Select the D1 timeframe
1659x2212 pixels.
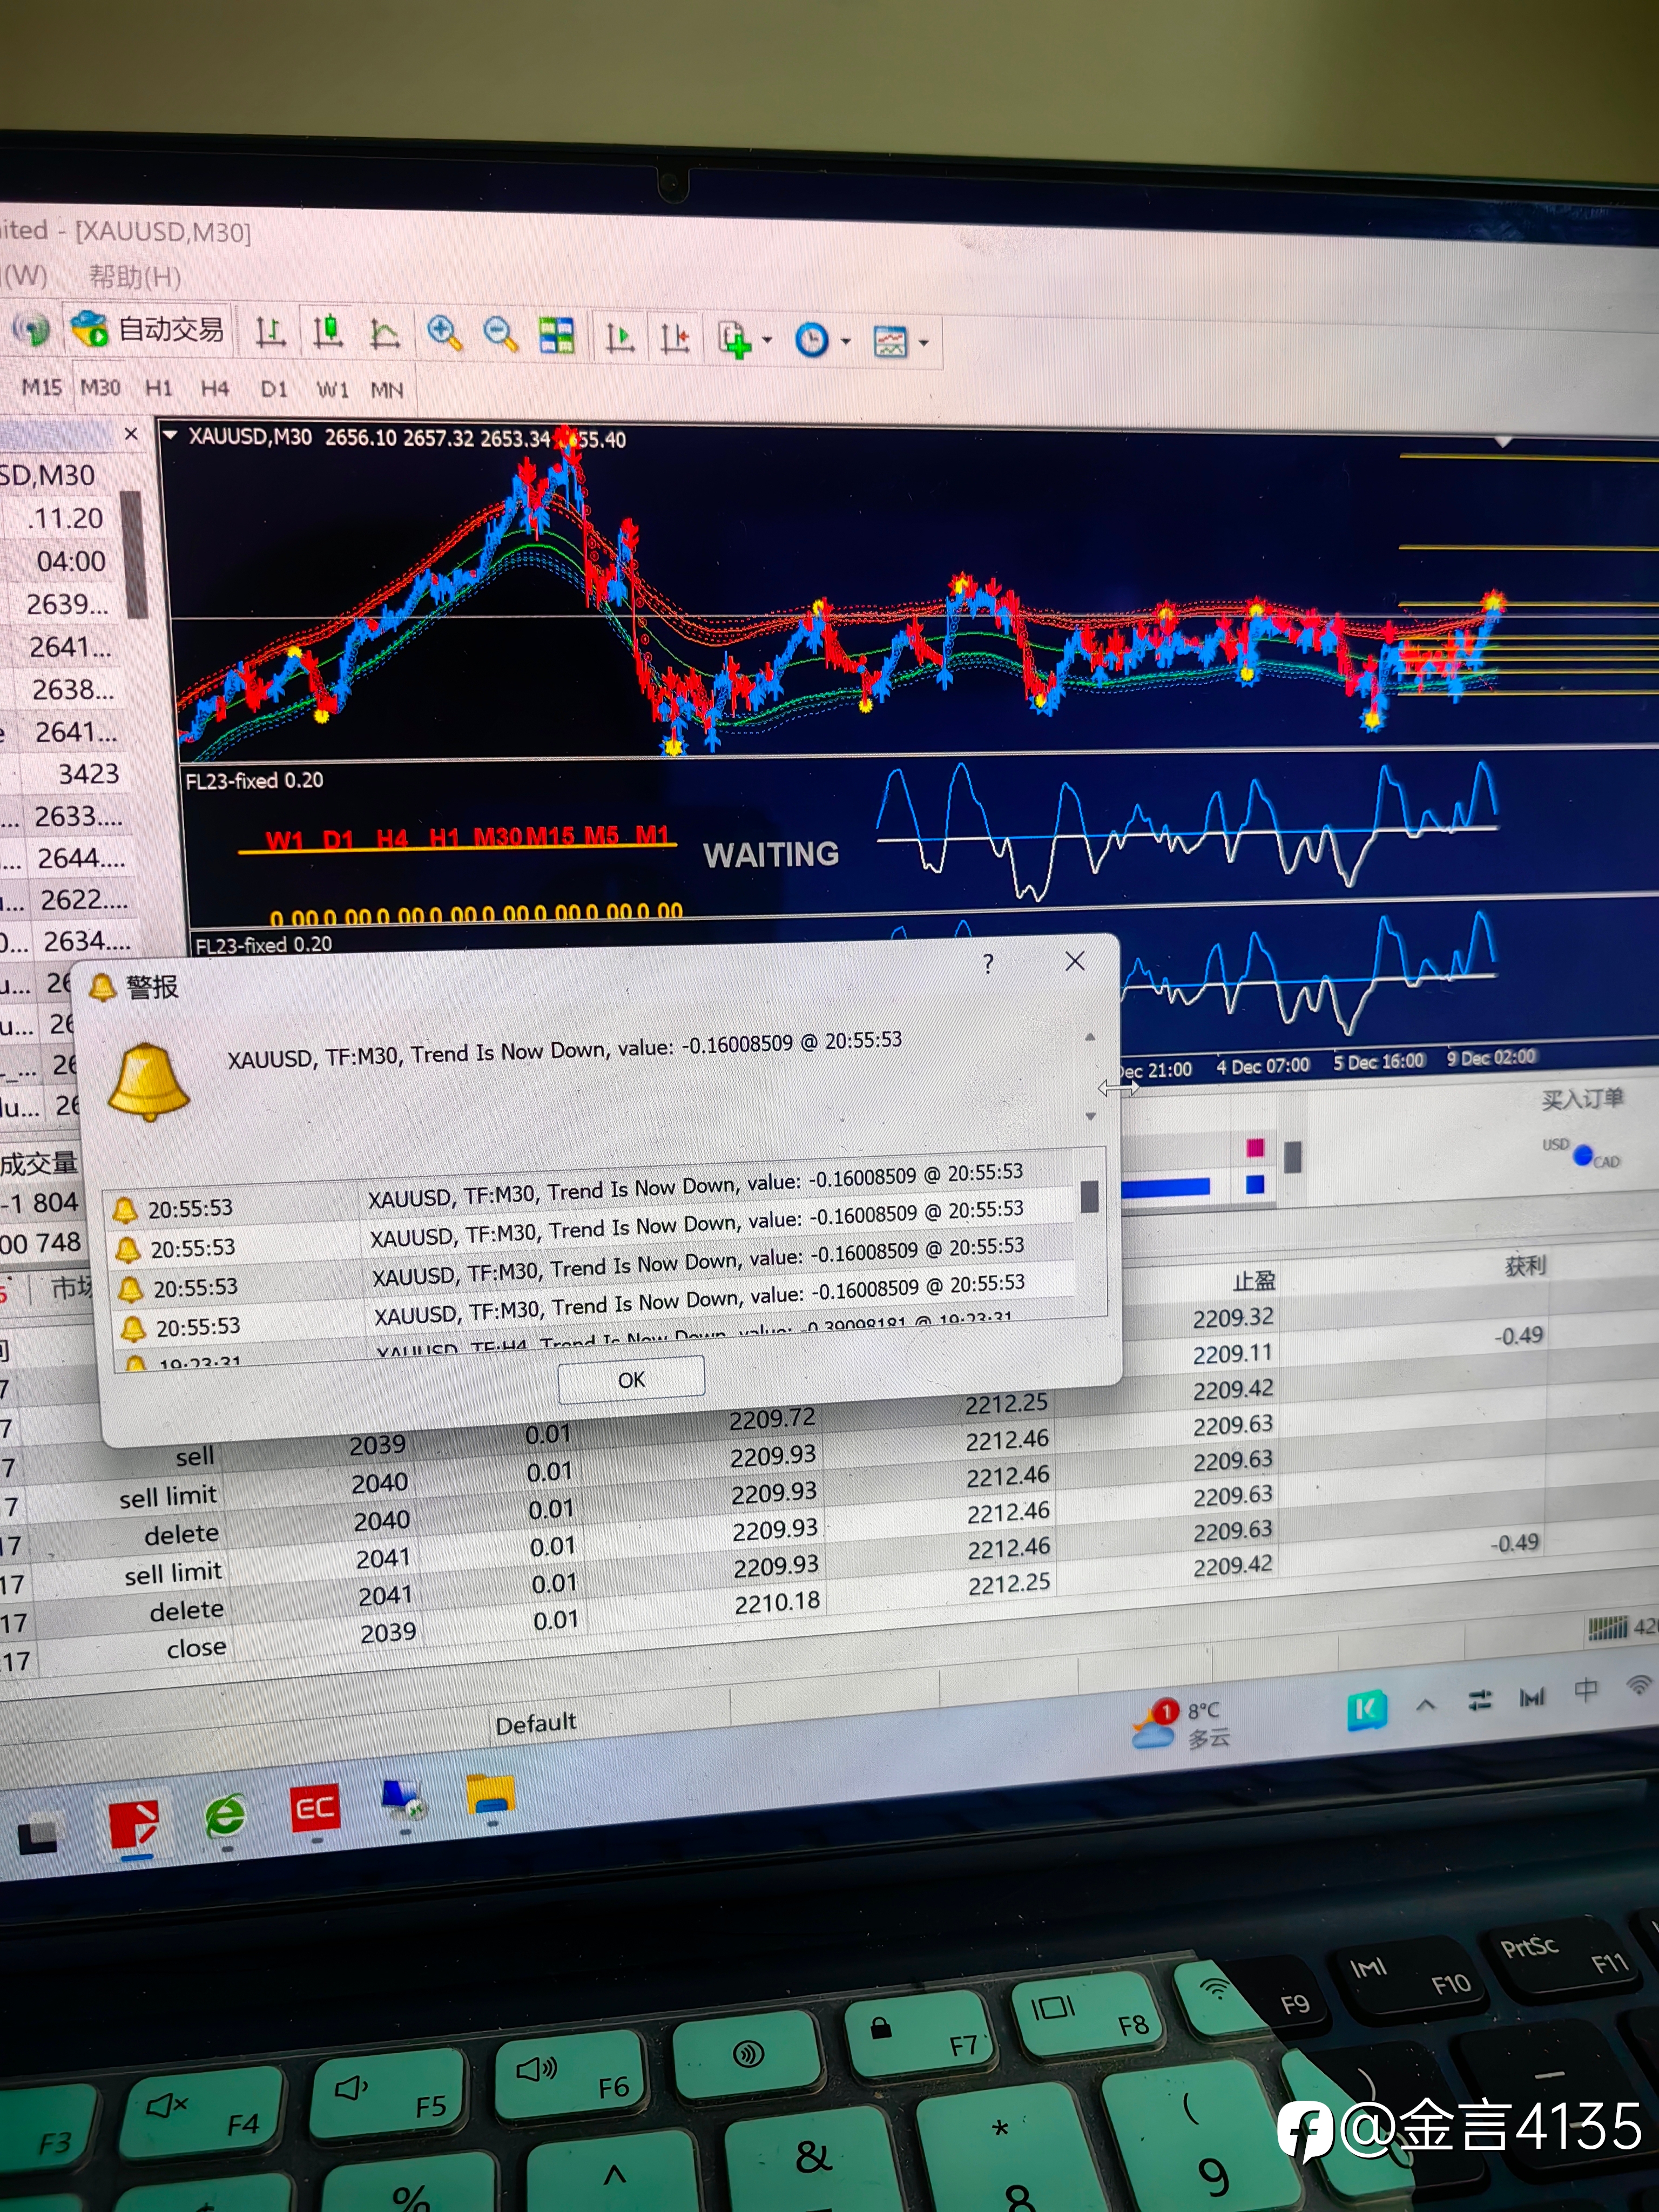273,389
